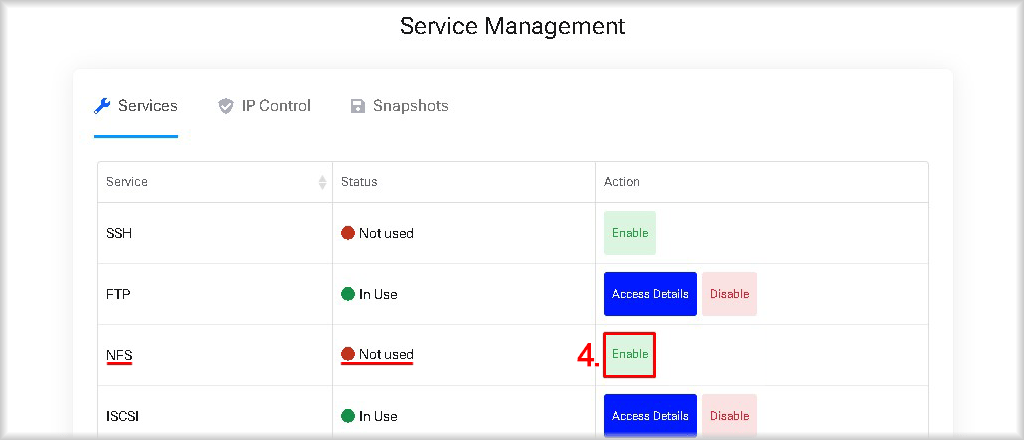1024x440 pixels.
Task: Click green status dot in ISCSI row
Action: (x=347, y=416)
